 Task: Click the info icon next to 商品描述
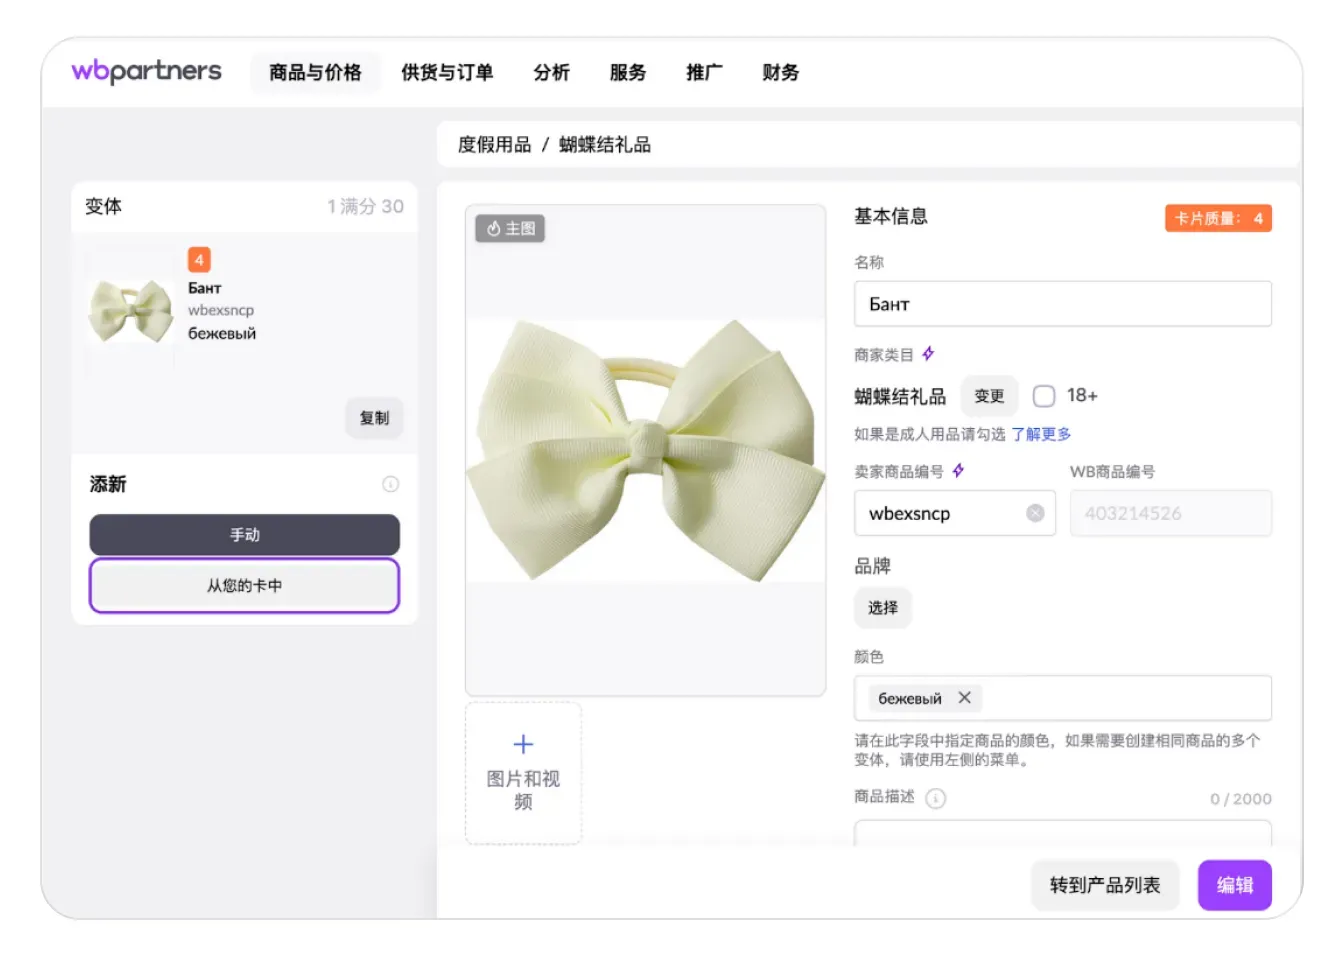point(936,798)
